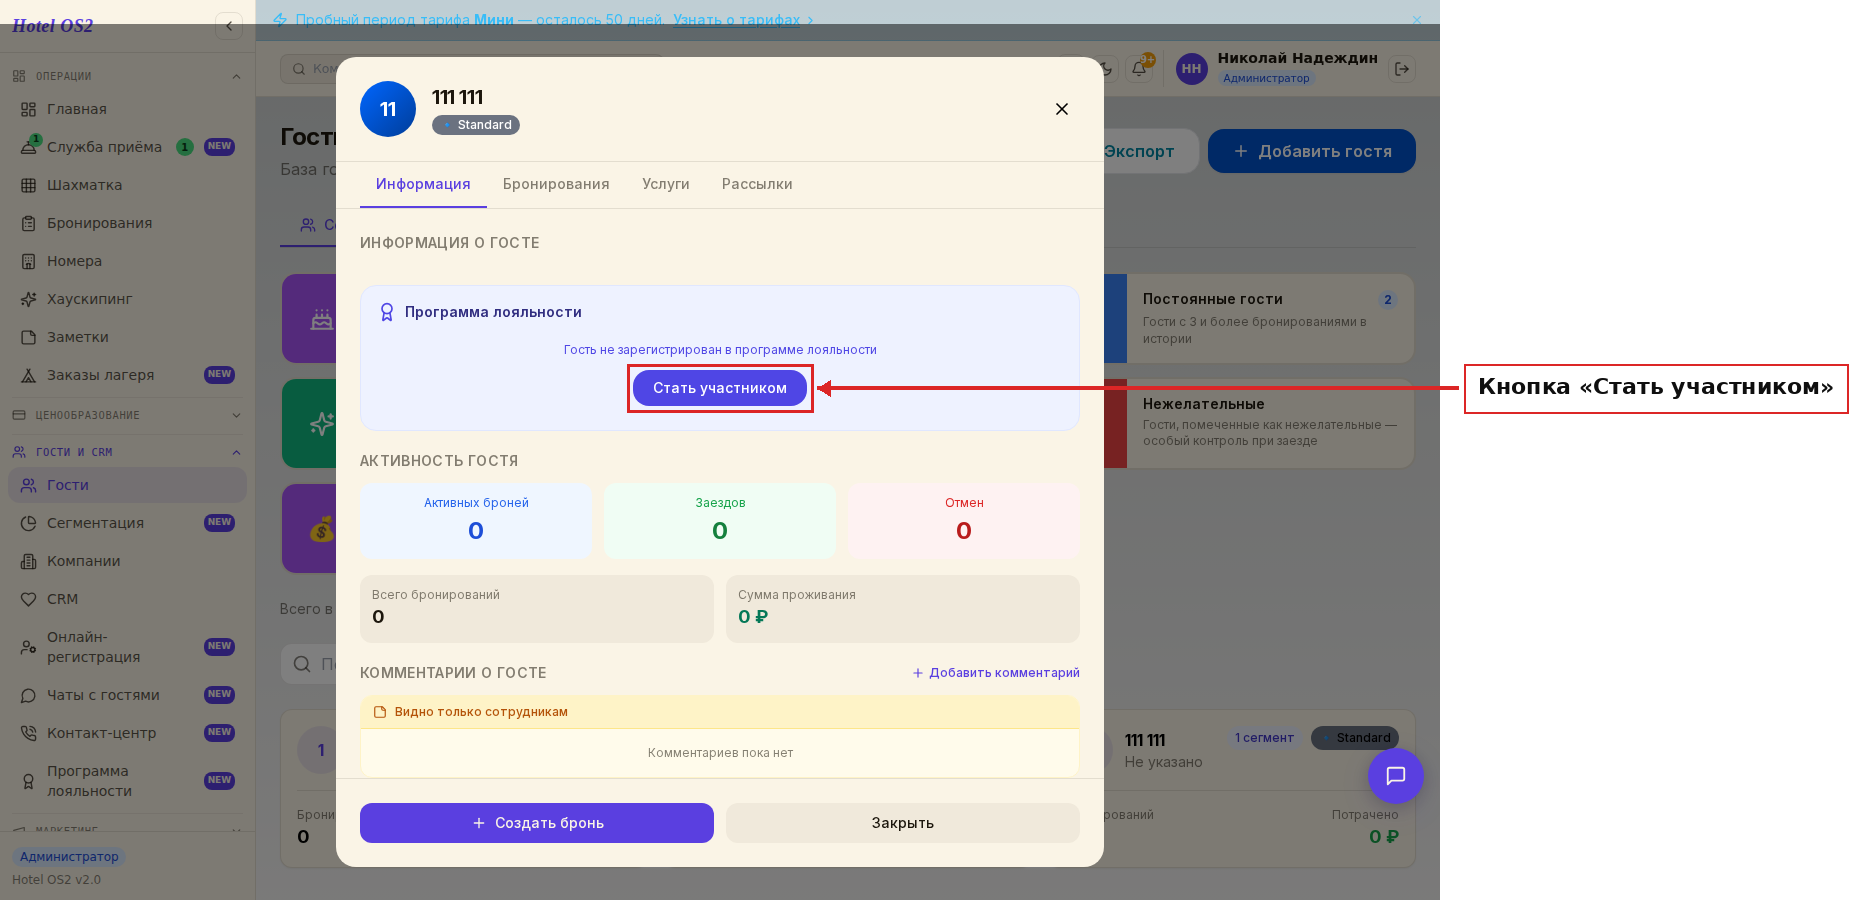Click the Hotel OS2 logo
Viewport: 1872px width, 900px height.
pos(53,26)
